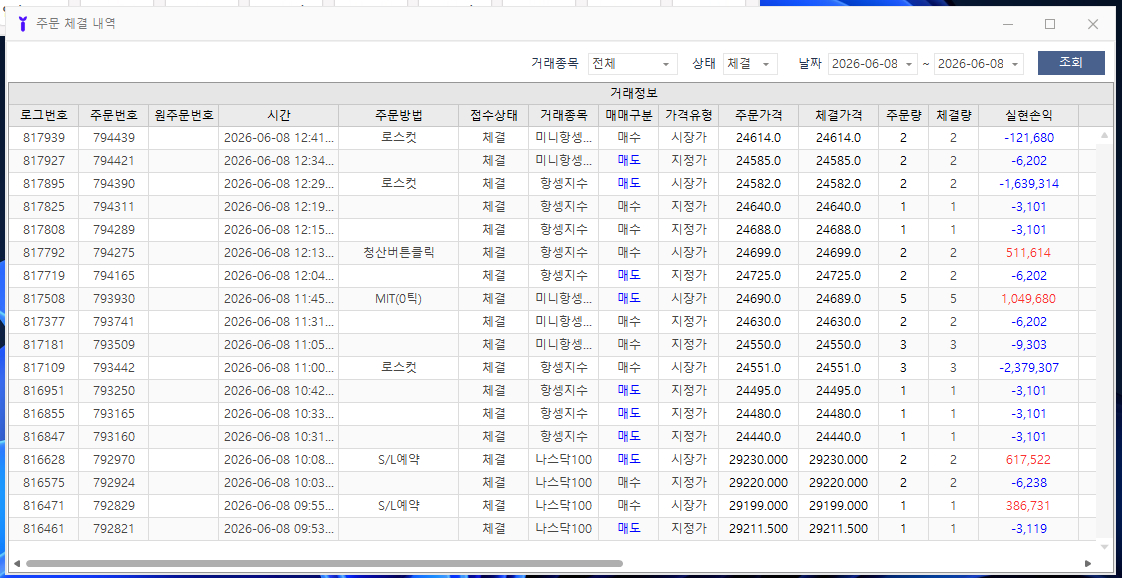Click profit value 617,522
Screen dimensions: 1122x578
click(x=1028, y=459)
